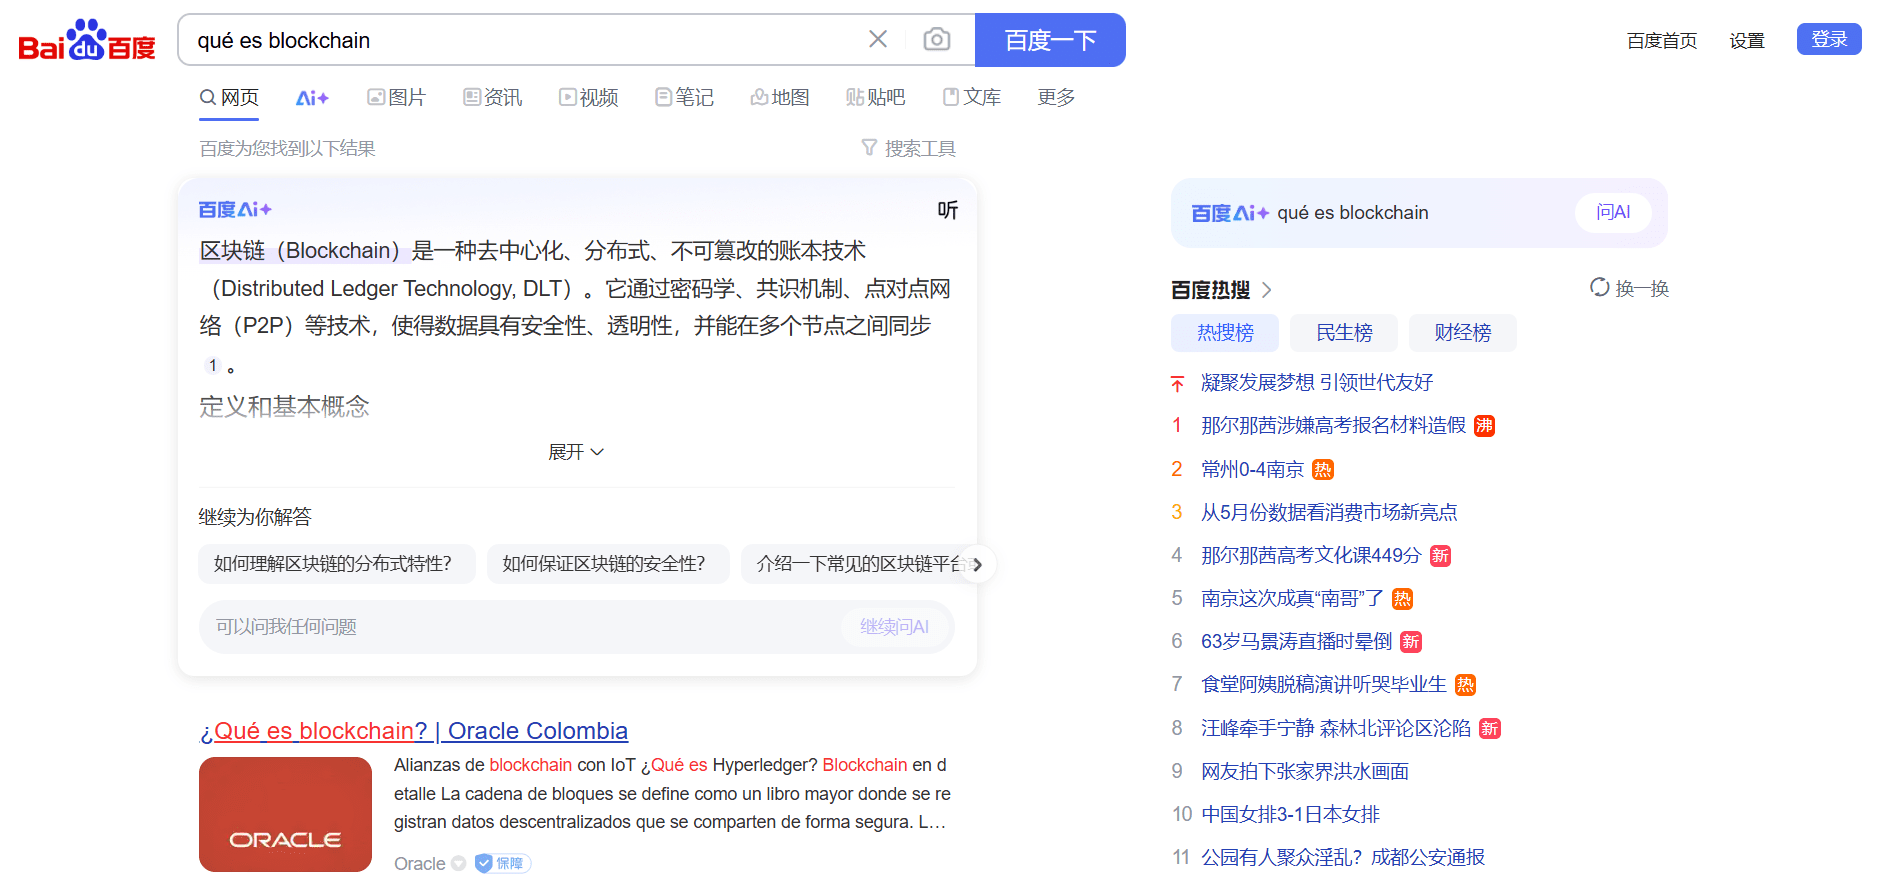The width and height of the screenshot is (1887, 877).
Task: Open 63岁马景涛直播时晕倒
Action: click(1296, 641)
